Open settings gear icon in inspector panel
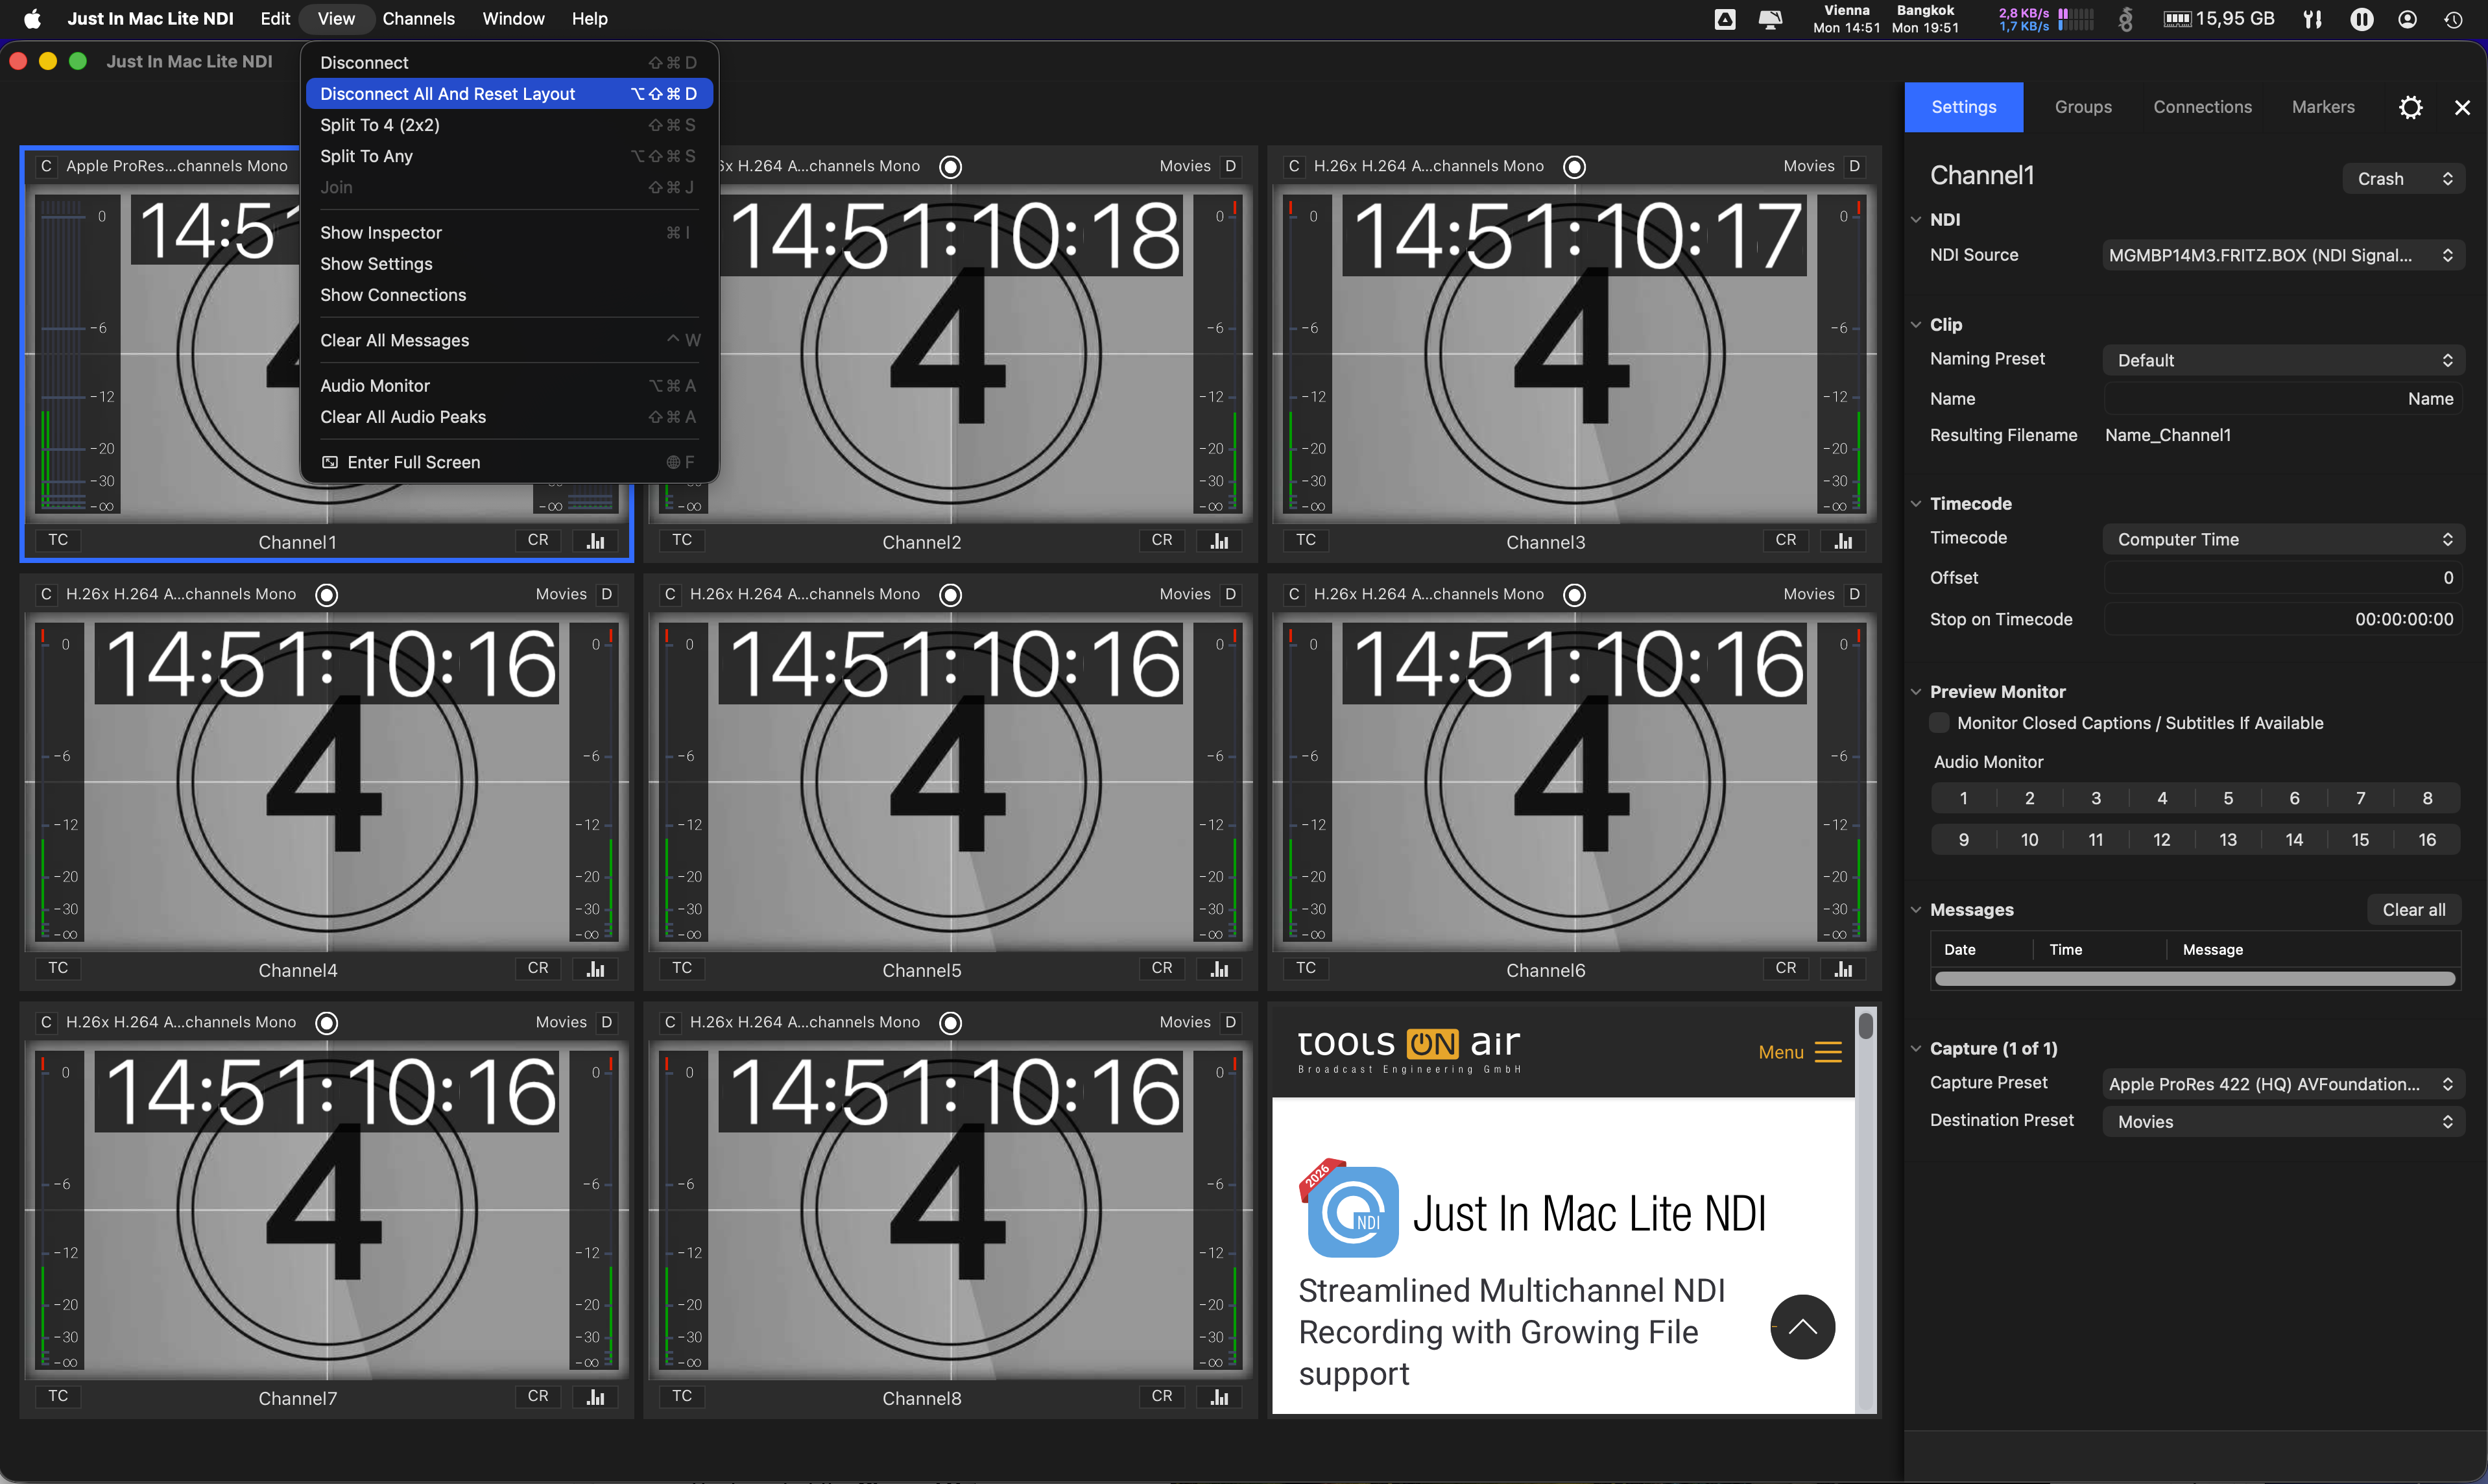The height and width of the screenshot is (1484, 2488). tap(2410, 107)
